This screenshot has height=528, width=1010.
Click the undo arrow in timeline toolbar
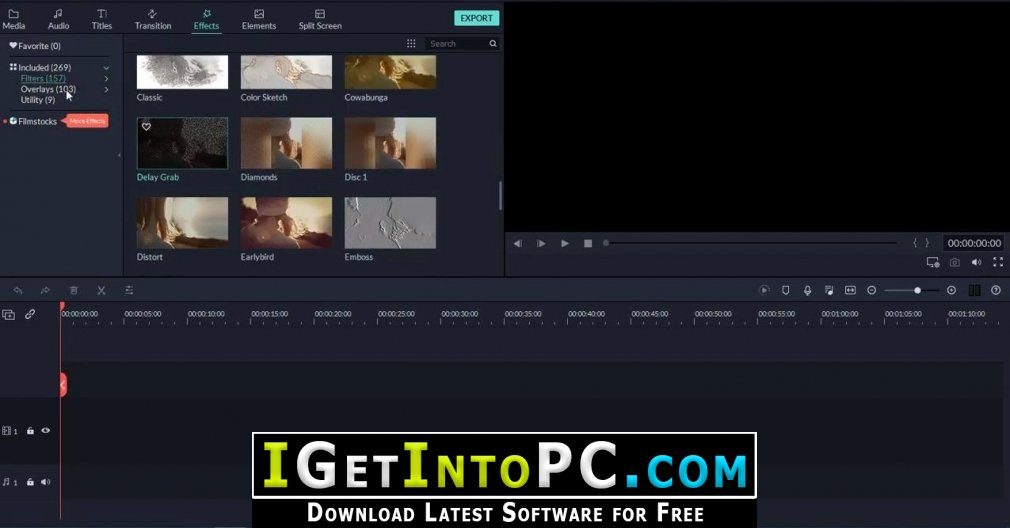click(18, 290)
